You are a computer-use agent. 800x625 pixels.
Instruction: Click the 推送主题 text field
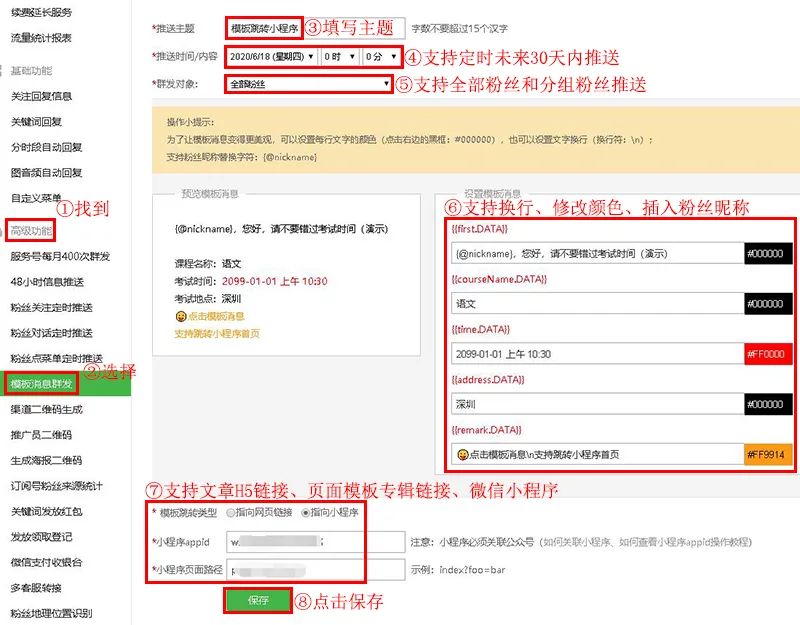point(315,28)
